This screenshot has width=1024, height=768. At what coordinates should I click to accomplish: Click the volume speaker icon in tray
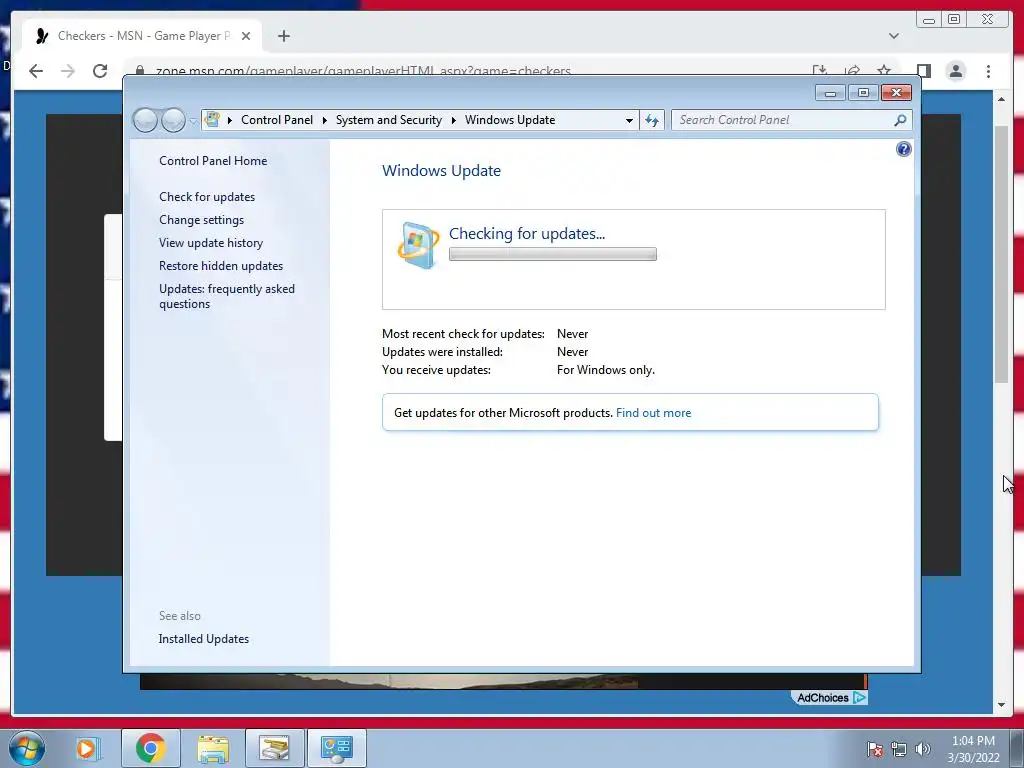922,749
